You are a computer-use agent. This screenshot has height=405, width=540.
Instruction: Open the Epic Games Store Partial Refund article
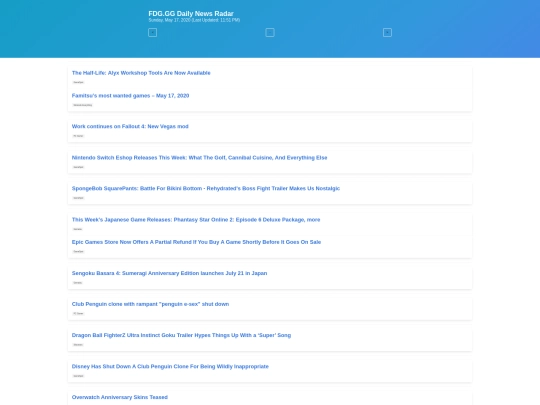[x=196, y=242]
